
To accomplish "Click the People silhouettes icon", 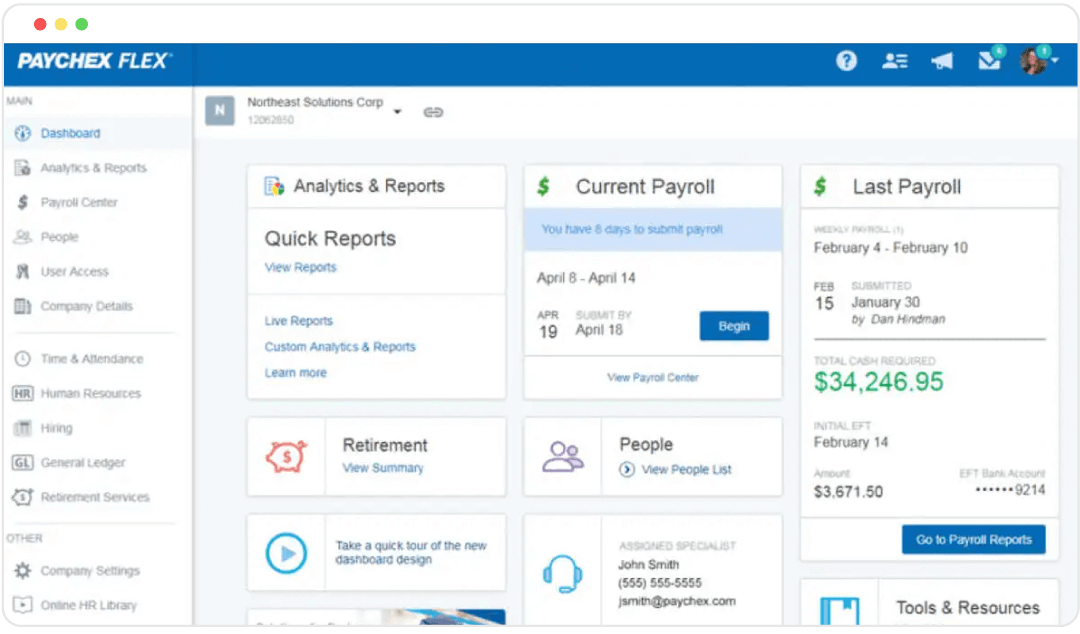I will [561, 456].
